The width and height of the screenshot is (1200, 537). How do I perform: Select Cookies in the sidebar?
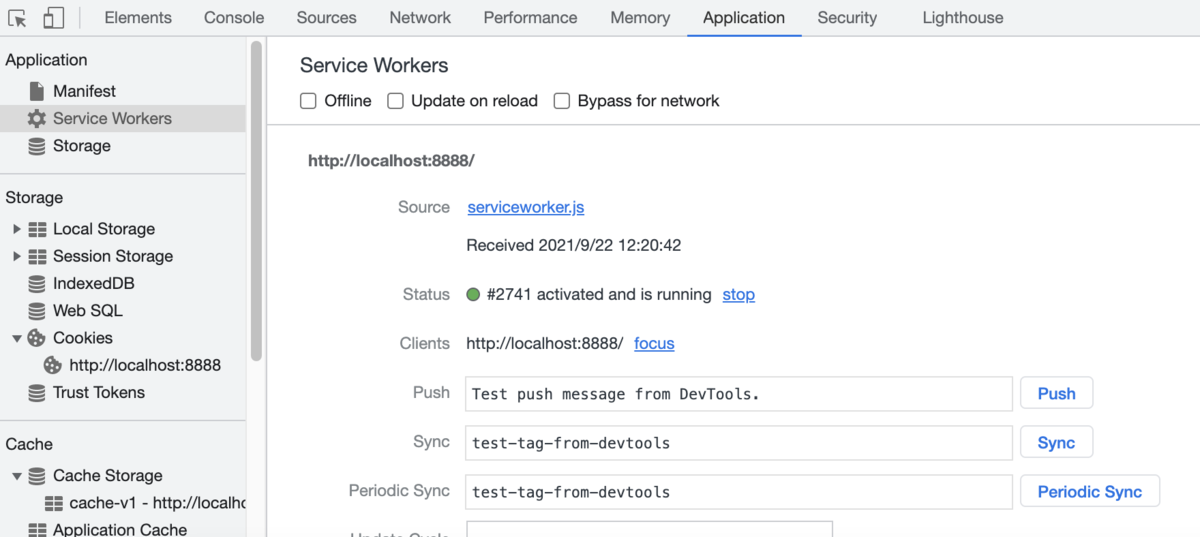point(83,338)
